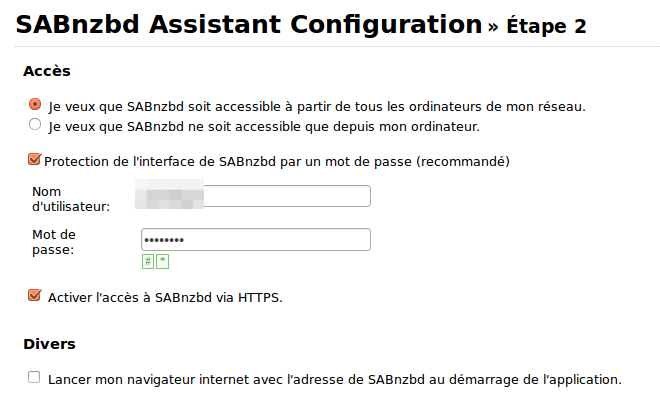Click the 'Divers' section heading
Screen dimensions: 660x415
pos(49,344)
